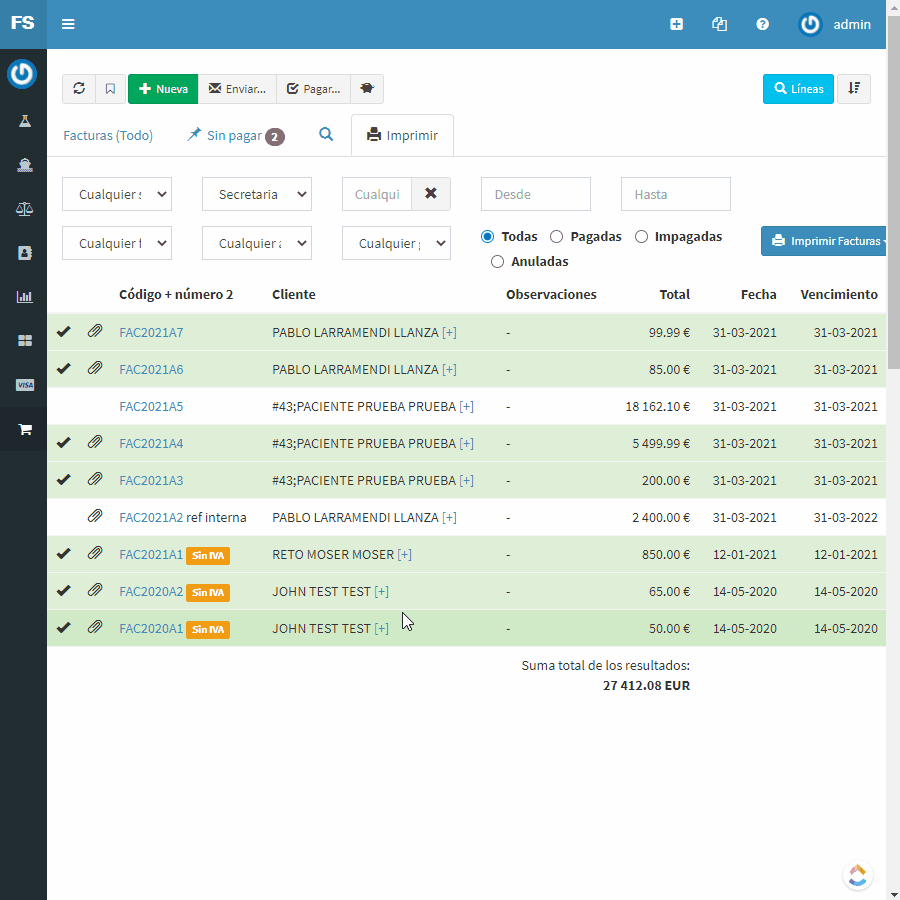The image size is (900, 900).
Task: Open the Secretaria dropdown filter
Action: (x=257, y=194)
